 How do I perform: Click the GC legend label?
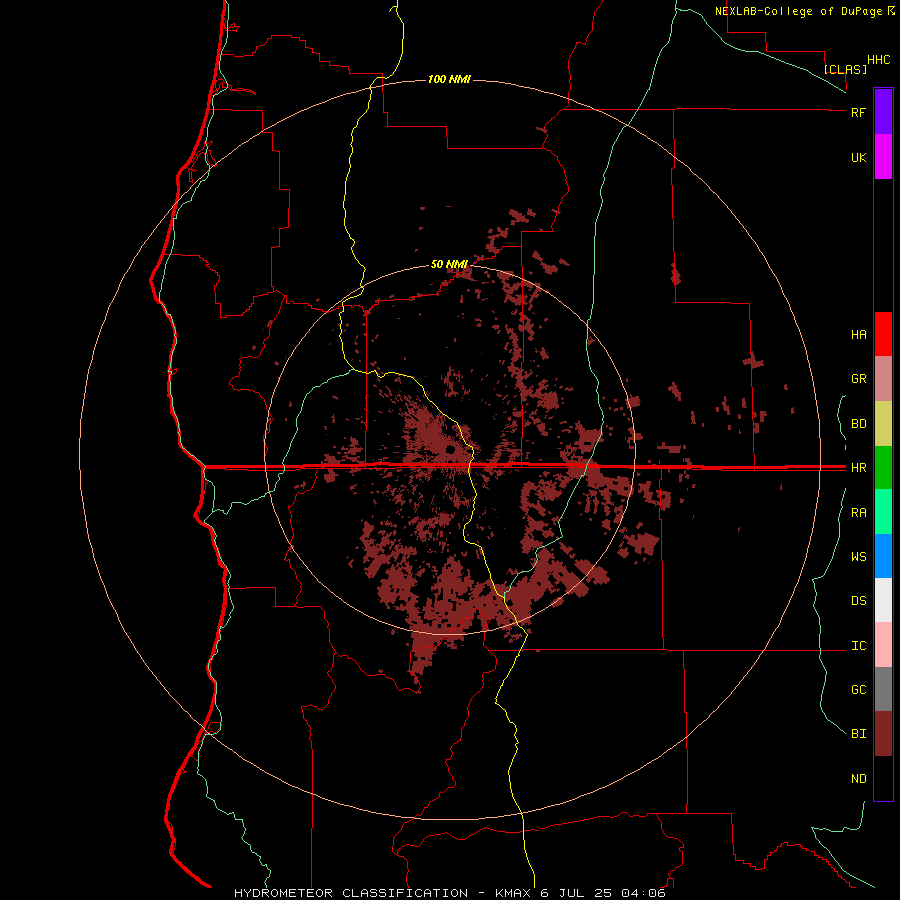(x=858, y=689)
